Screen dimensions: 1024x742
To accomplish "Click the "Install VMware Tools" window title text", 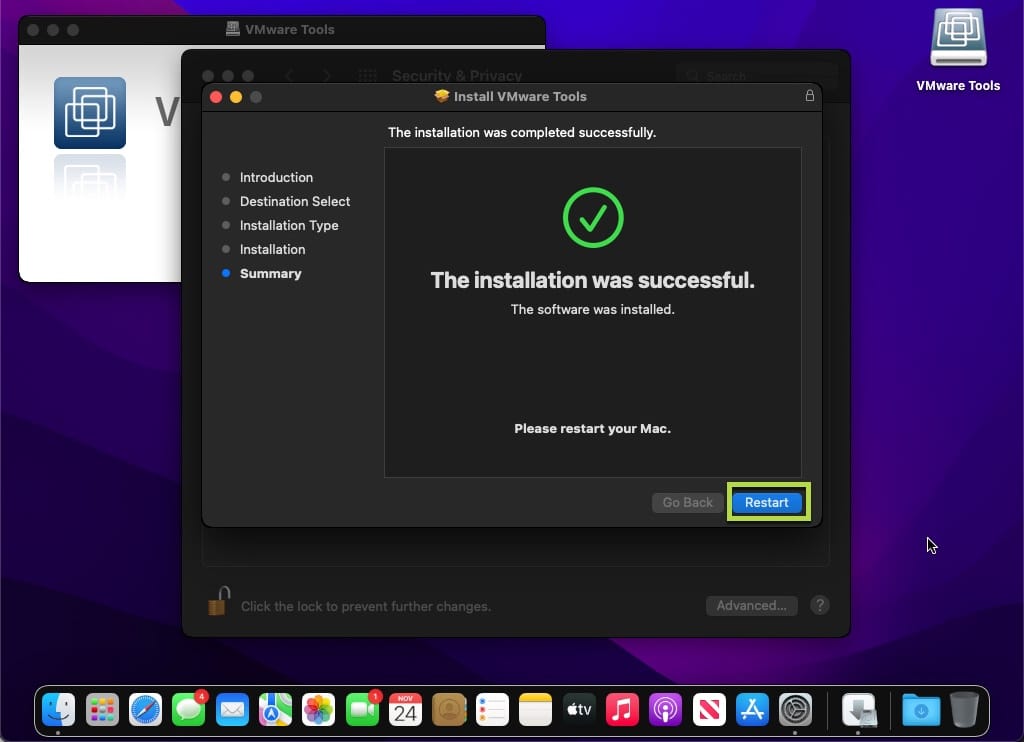I will tap(520, 96).
